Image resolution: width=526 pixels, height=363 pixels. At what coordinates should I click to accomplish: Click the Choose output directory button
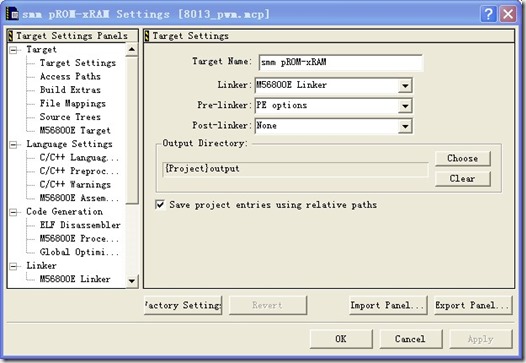click(463, 158)
